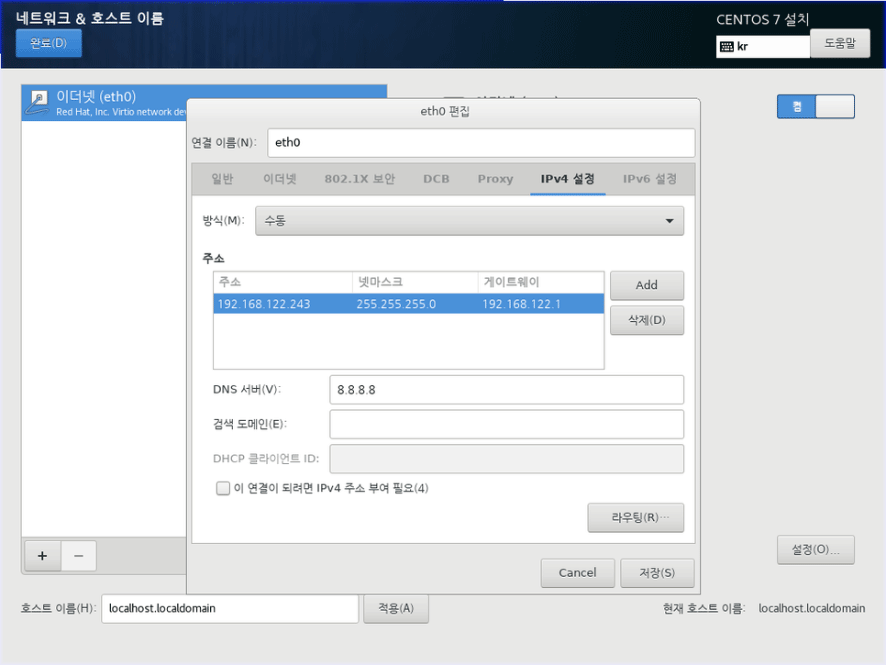
Task: Click the 주소 column header
Action: tap(283, 282)
